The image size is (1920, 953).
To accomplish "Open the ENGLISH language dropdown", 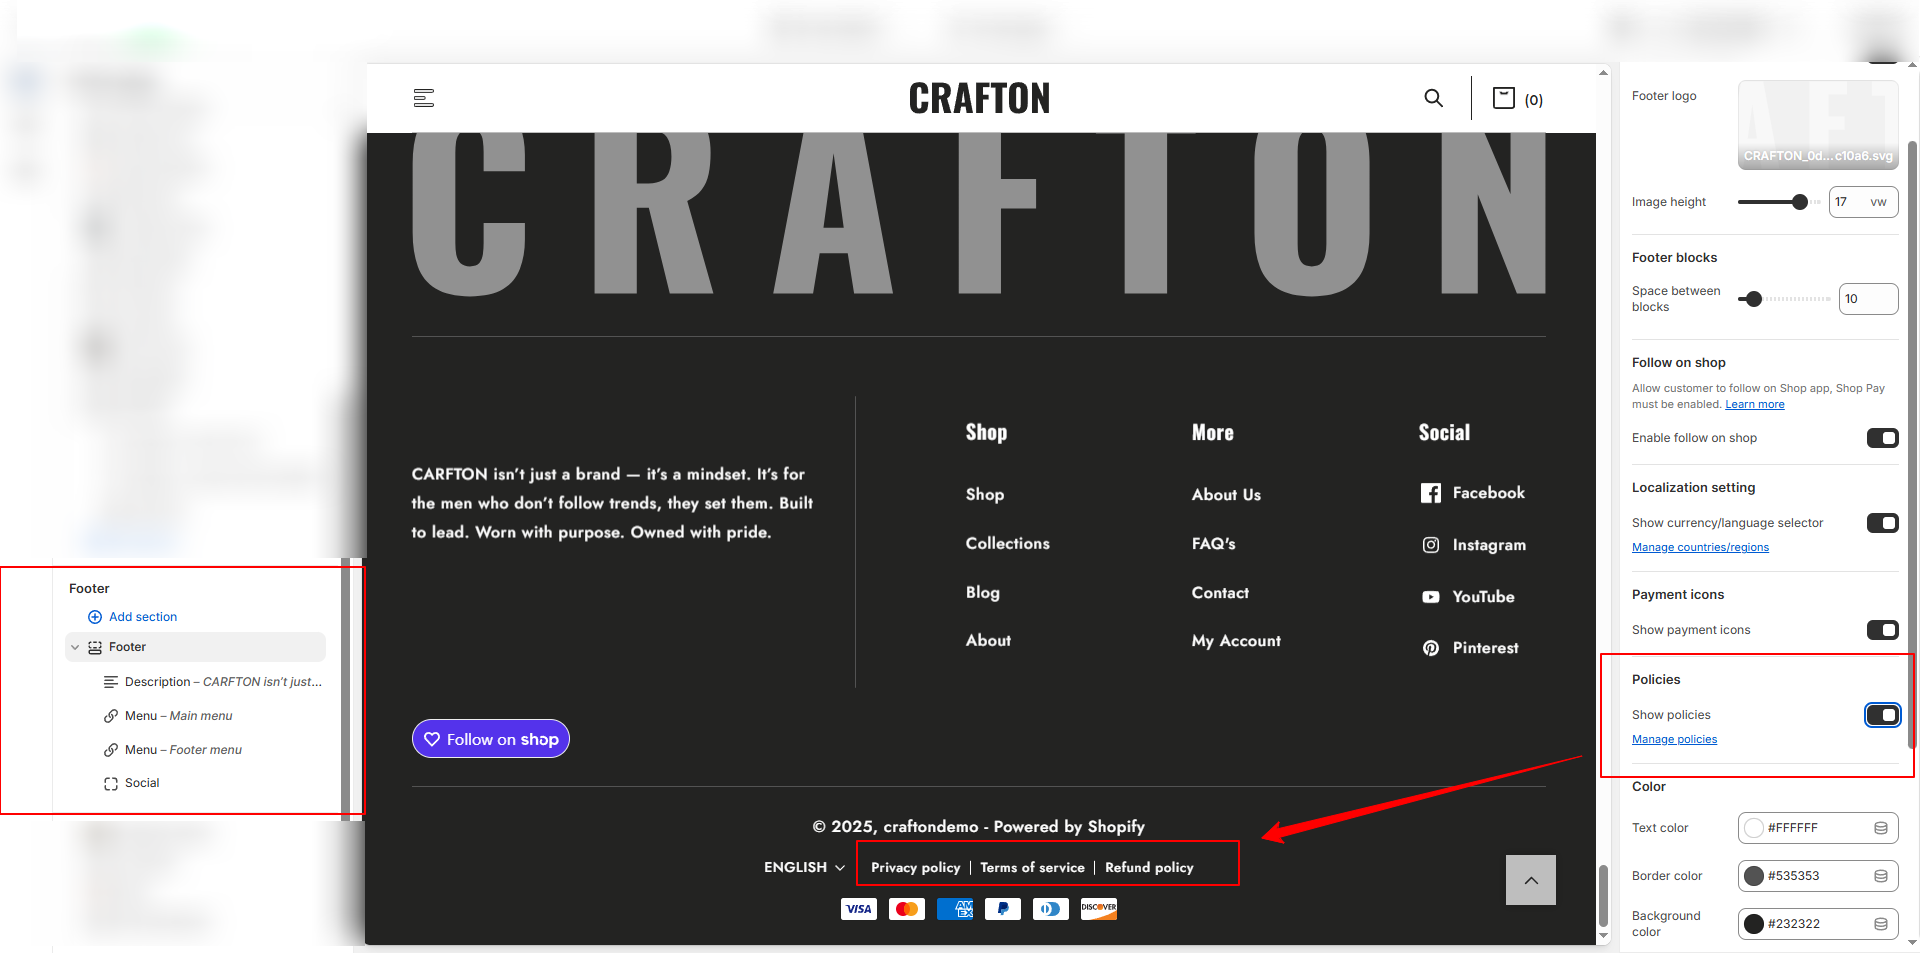I will click(804, 867).
